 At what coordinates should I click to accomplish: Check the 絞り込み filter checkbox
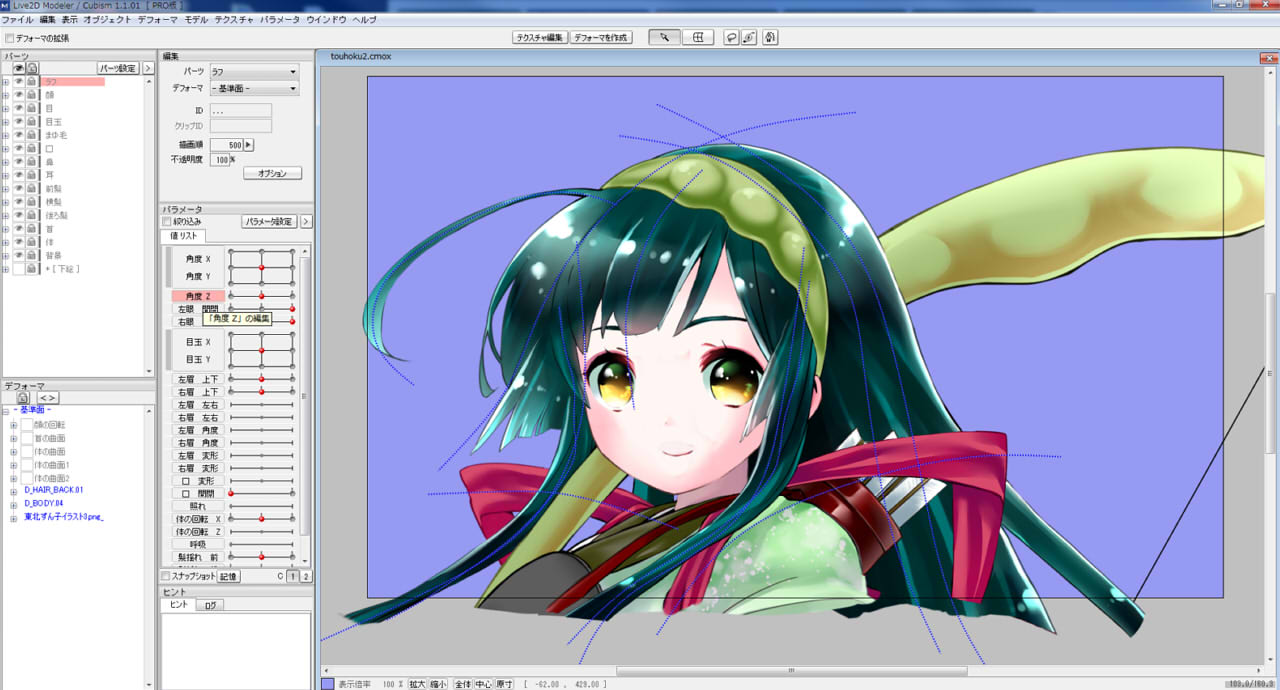coord(166,221)
